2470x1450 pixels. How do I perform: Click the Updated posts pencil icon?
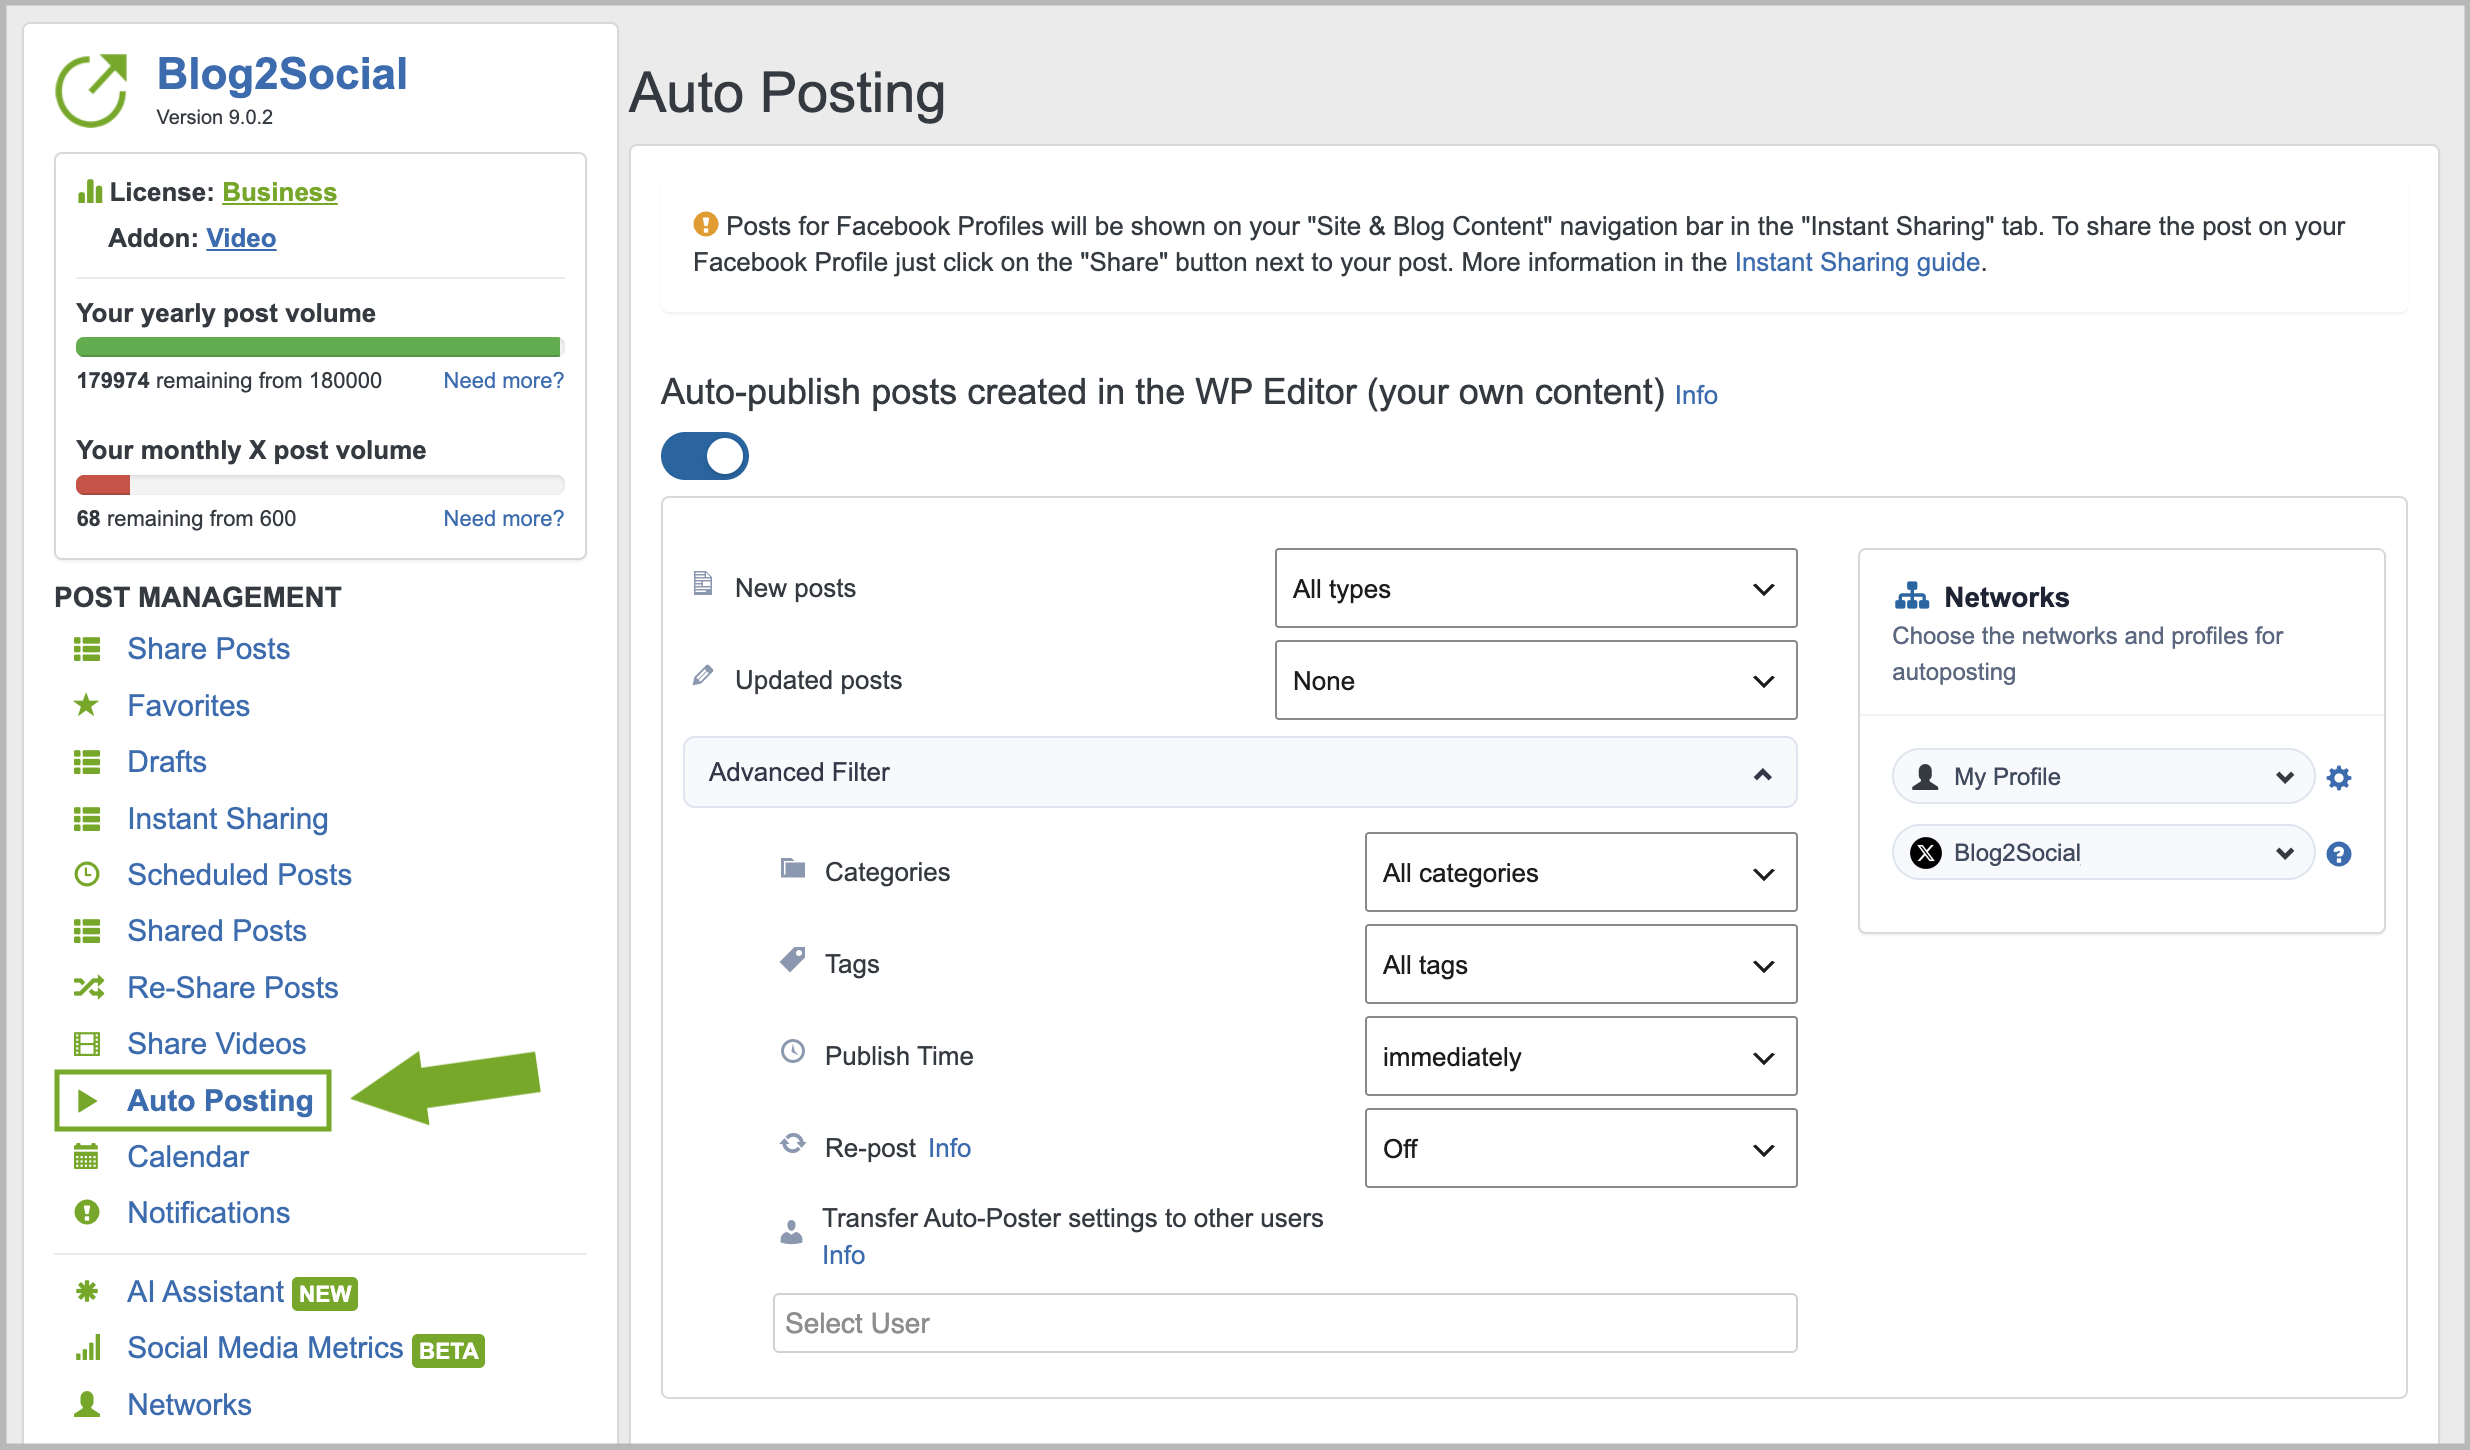[x=703, y=676]
